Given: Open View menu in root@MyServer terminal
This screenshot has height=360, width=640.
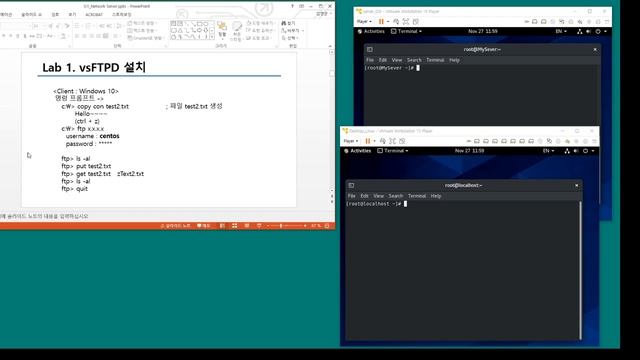Looking at the screenshot, I should (397, 60).
